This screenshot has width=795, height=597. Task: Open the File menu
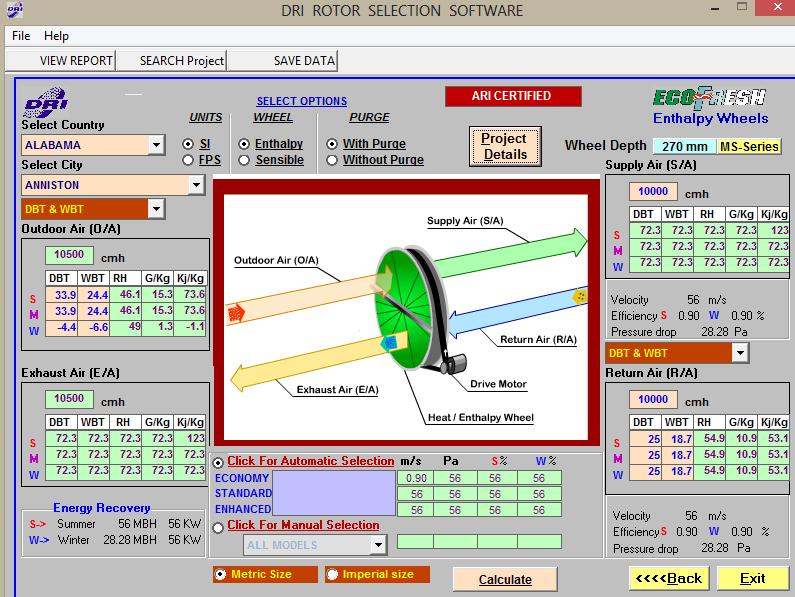click(21, 36)
